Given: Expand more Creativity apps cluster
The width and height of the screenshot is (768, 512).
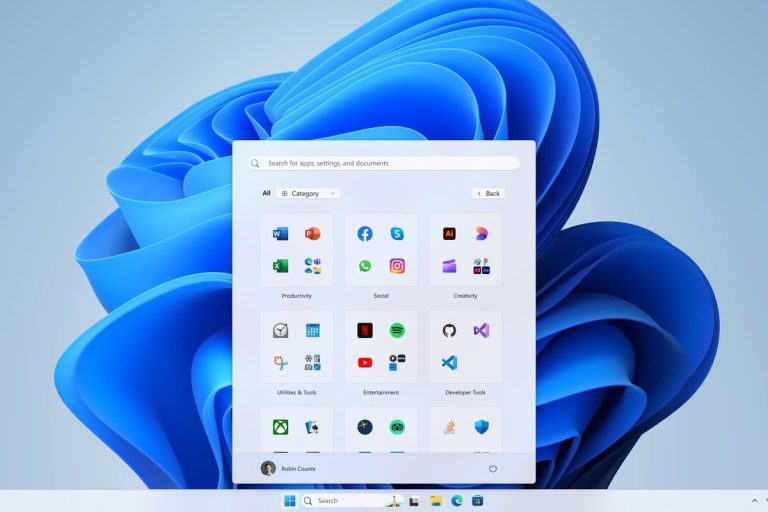Looking at the screenshot, I should click(481, 266).
